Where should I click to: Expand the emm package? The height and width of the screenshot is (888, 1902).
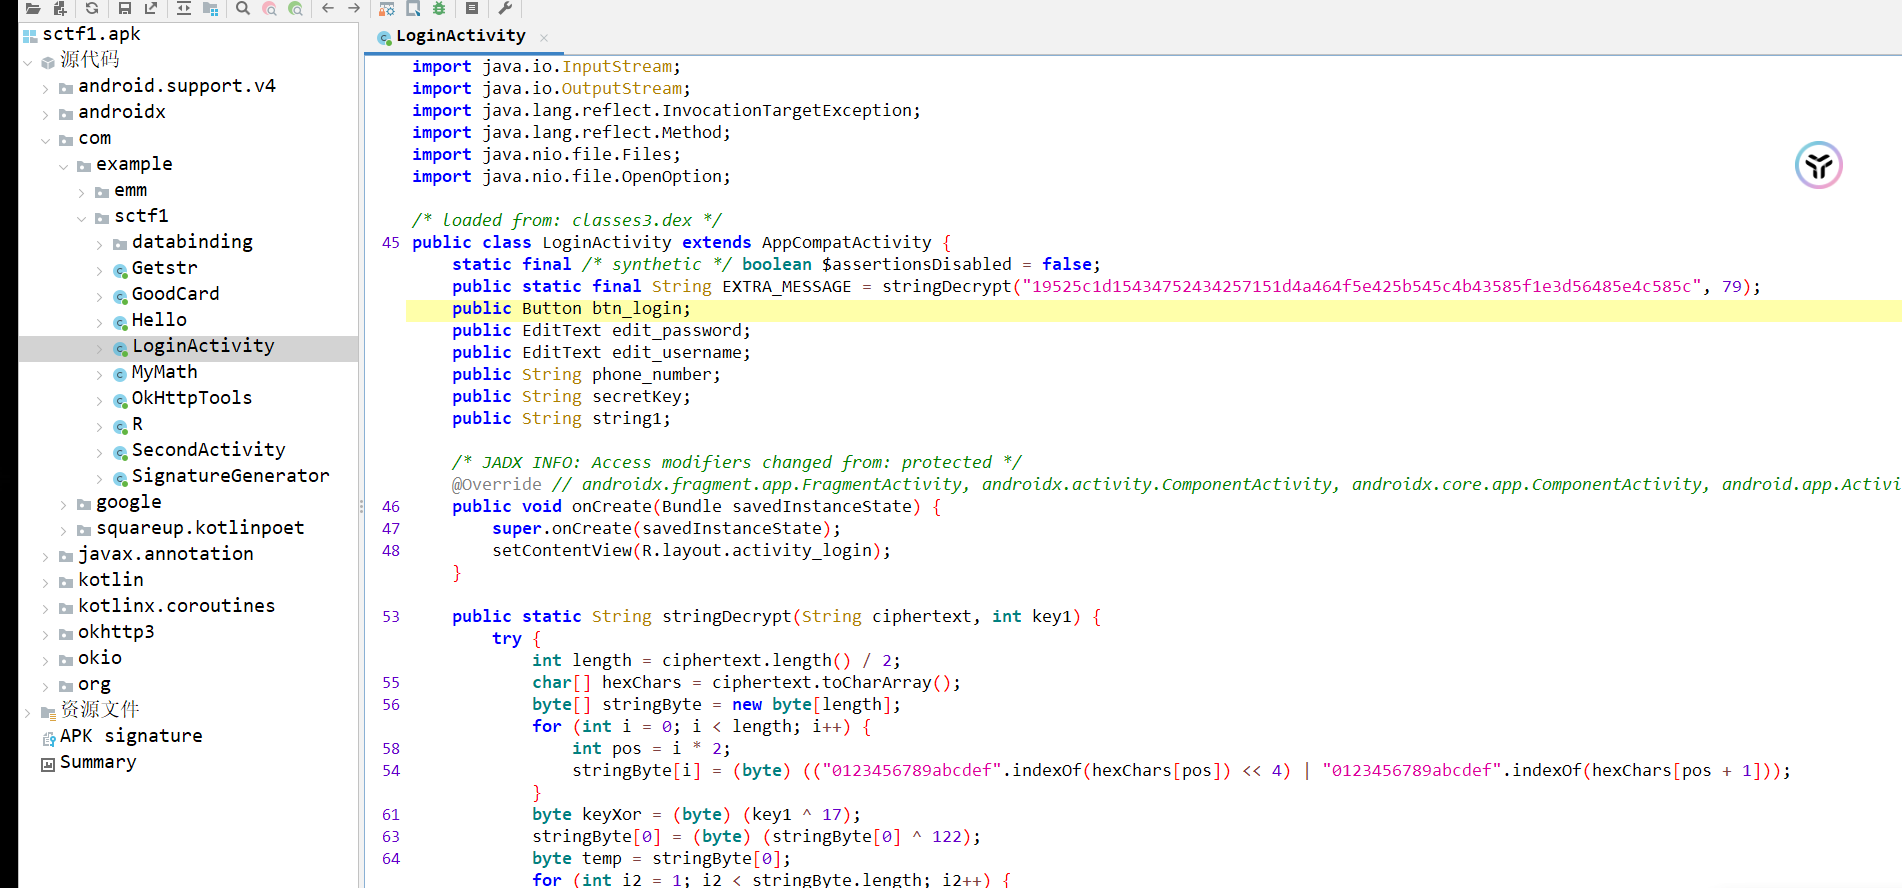click(82, 192)
